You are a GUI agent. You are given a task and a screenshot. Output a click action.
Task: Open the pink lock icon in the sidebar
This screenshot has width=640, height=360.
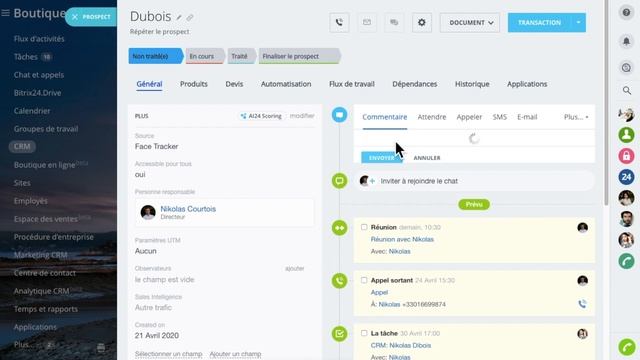[x=626, y=156]
